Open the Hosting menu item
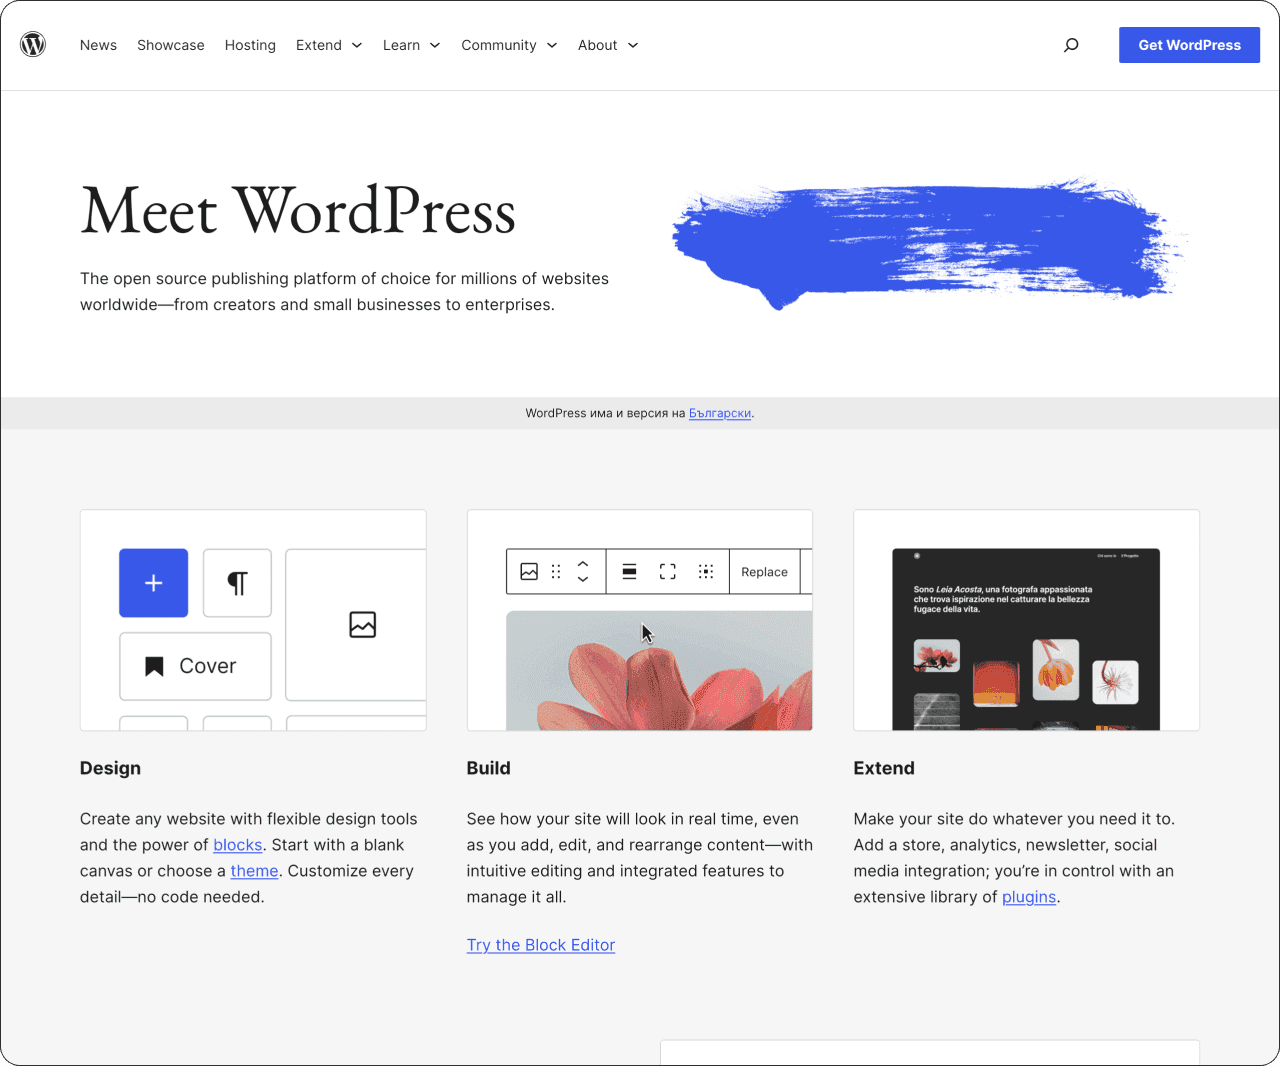This screenshot has height=1066, width=1280. [x=250, y=45]
